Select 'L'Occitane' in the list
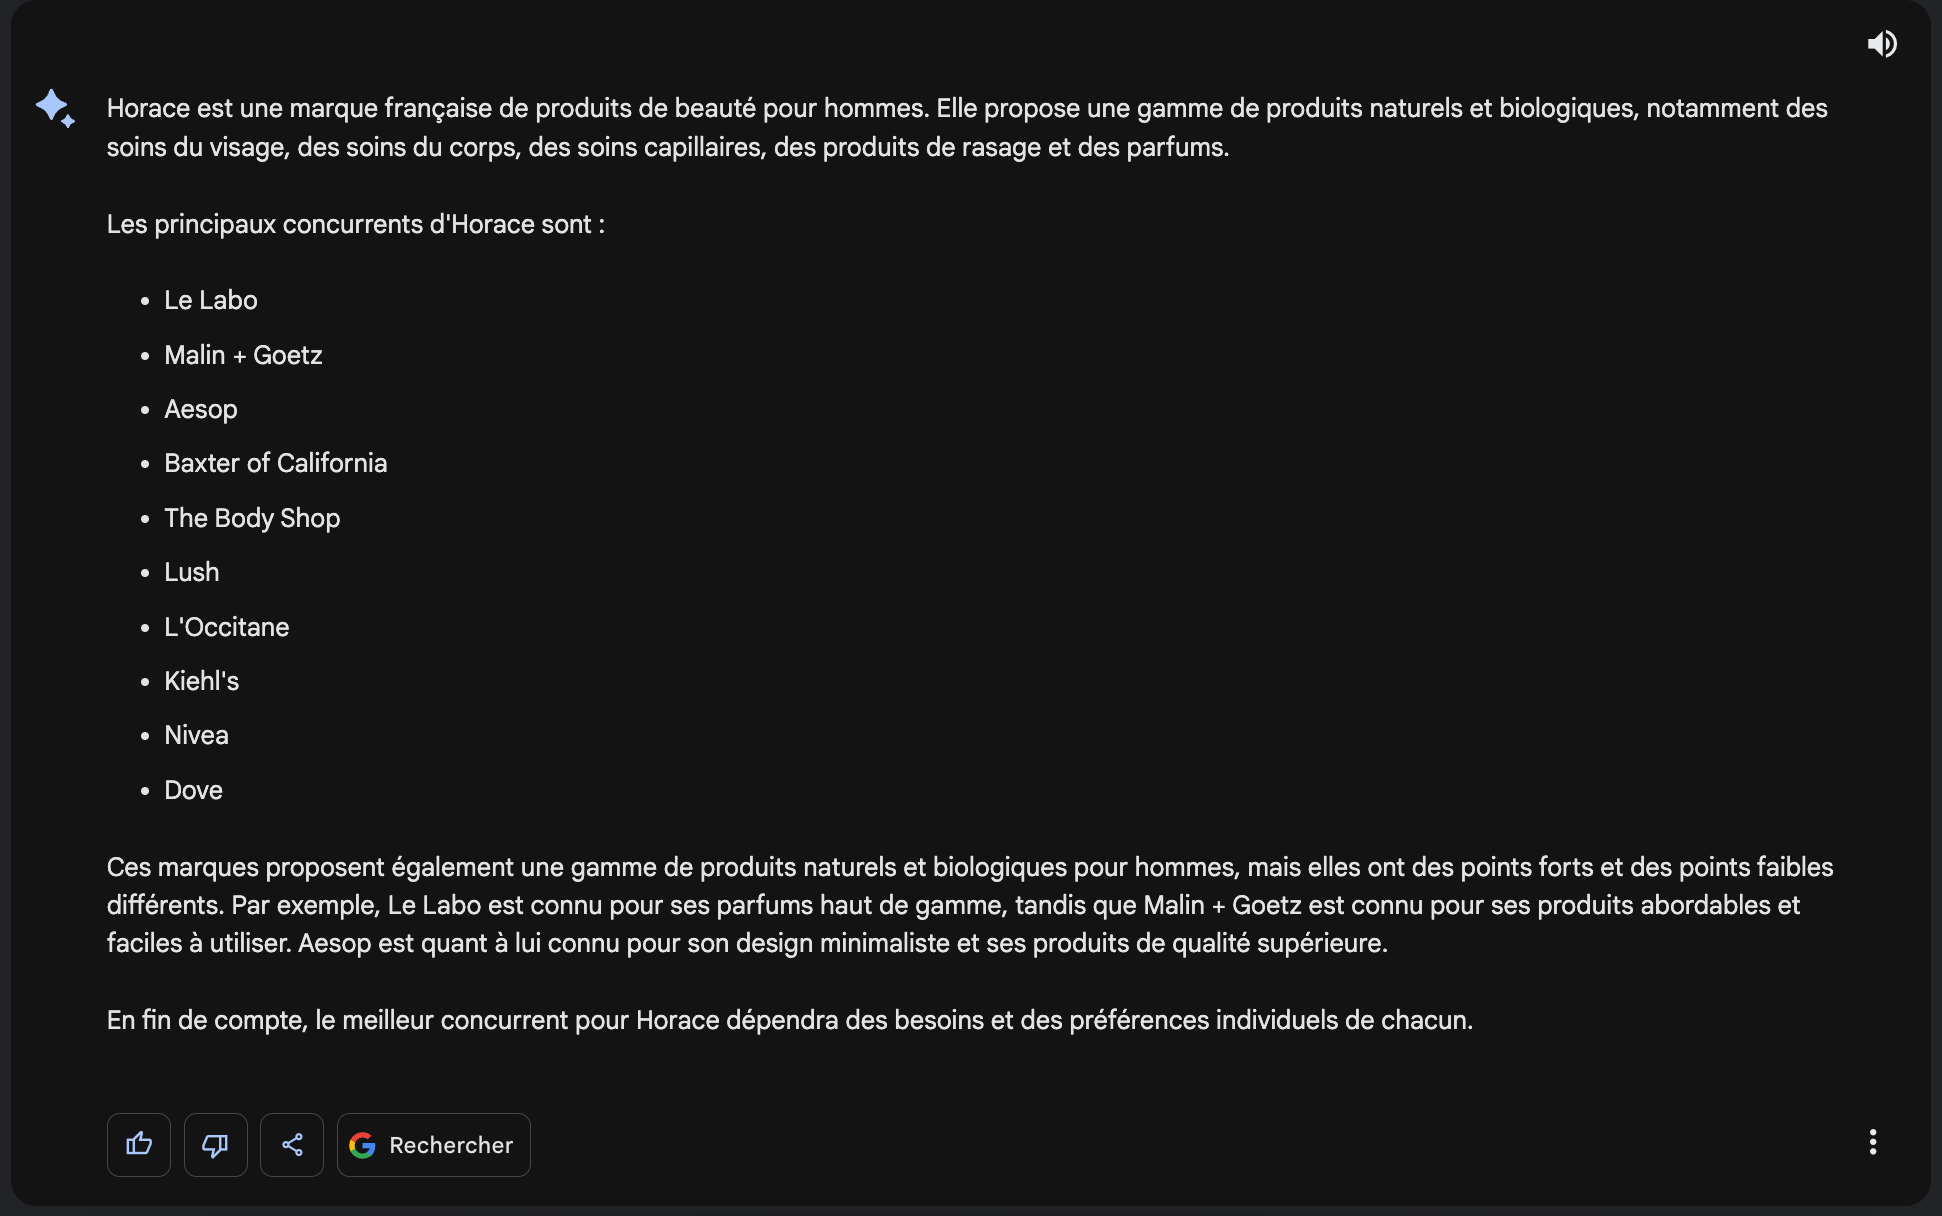1942x1216 pixels. pyautogui.click(x=226, y=626)
